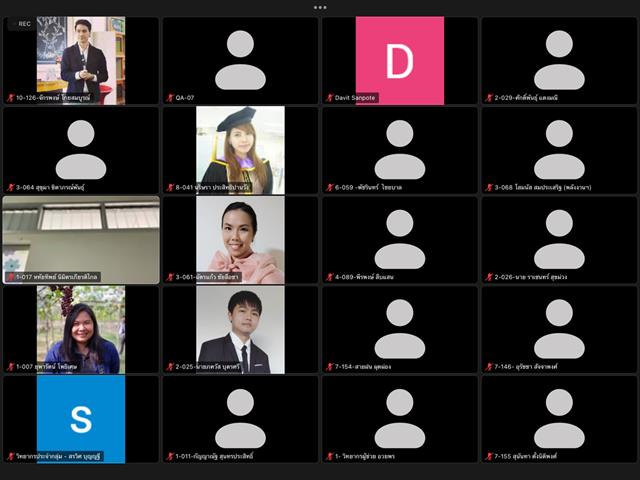Select the placeholder avatar of tile 2-026
Image resolution: width=640 pixels, height=480 pixels.
point(559,240)
